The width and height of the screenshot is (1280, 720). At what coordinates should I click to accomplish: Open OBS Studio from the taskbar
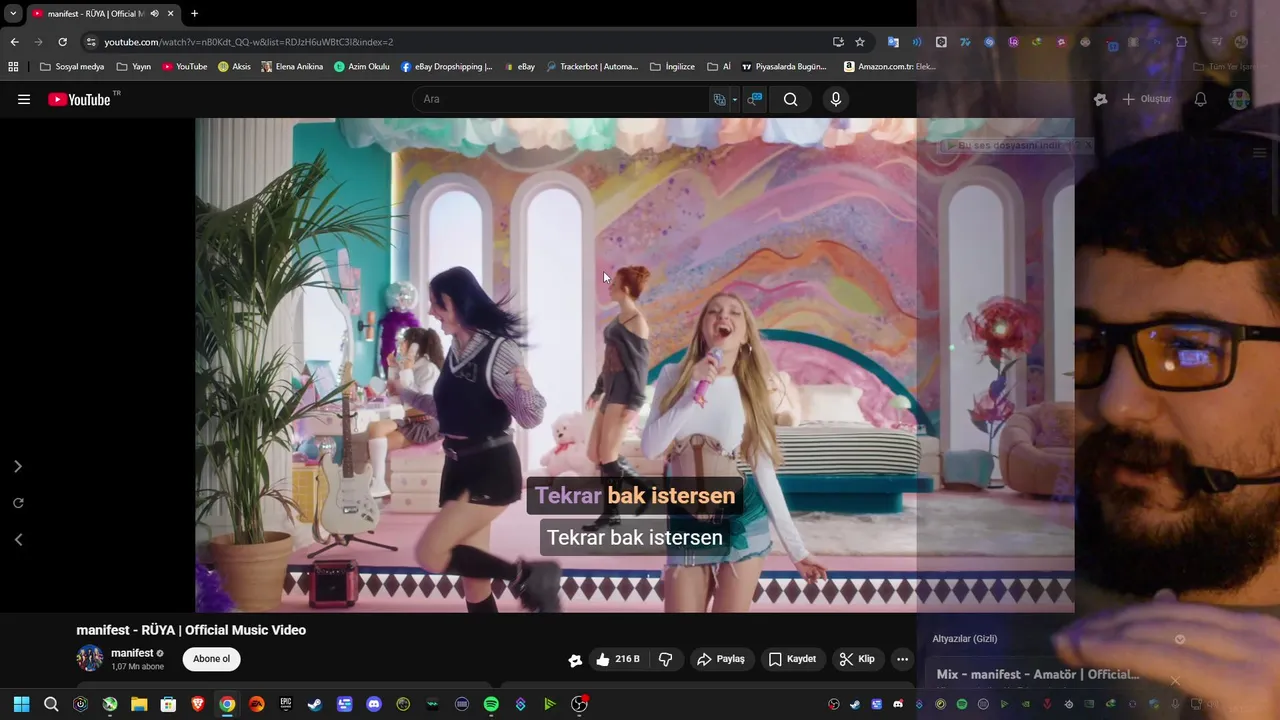click(579, 704)
